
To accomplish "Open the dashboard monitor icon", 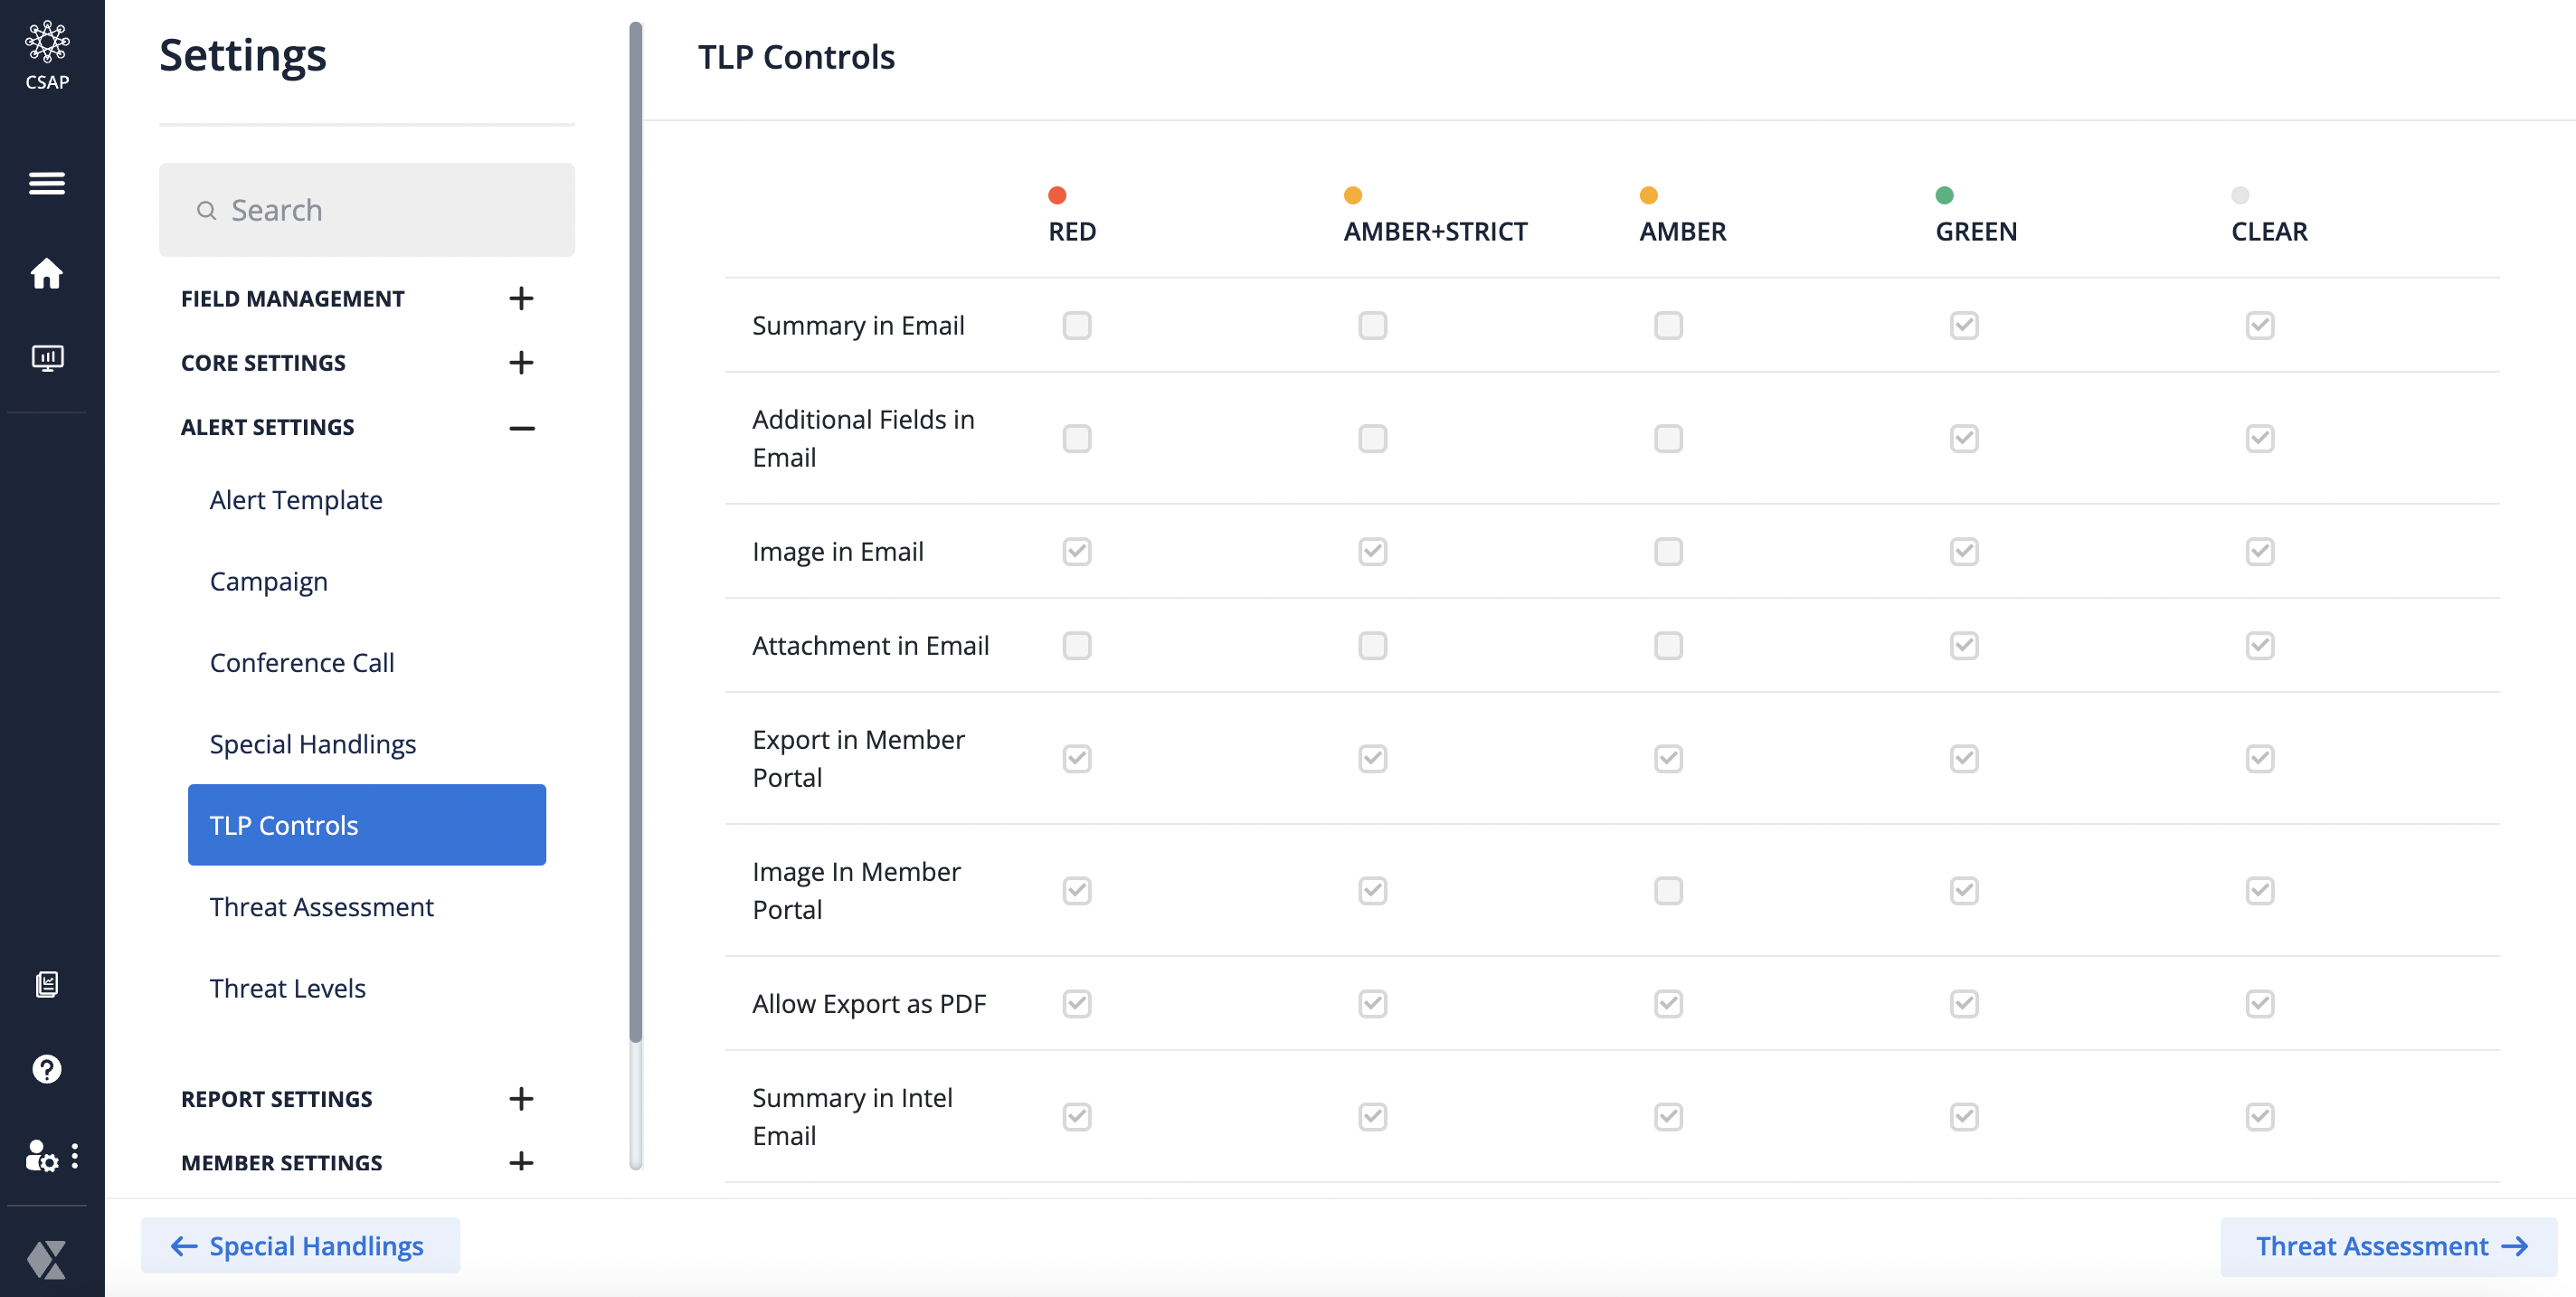I will [x=47, y=357].
